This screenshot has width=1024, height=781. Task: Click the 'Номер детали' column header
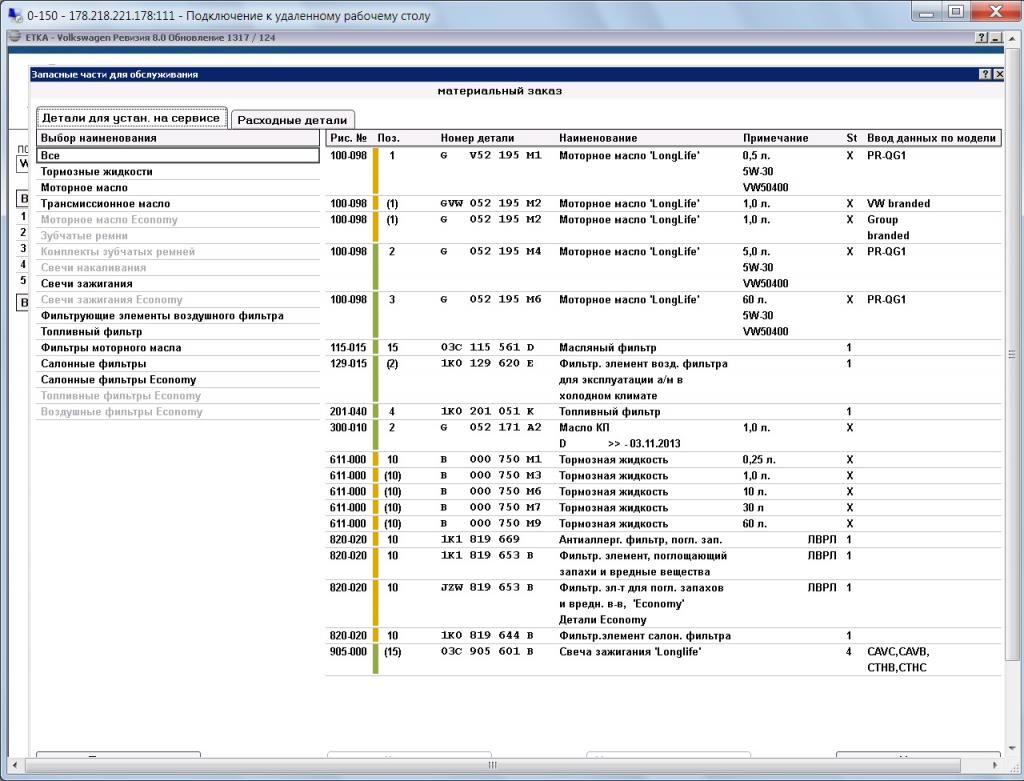pos(477,138)
